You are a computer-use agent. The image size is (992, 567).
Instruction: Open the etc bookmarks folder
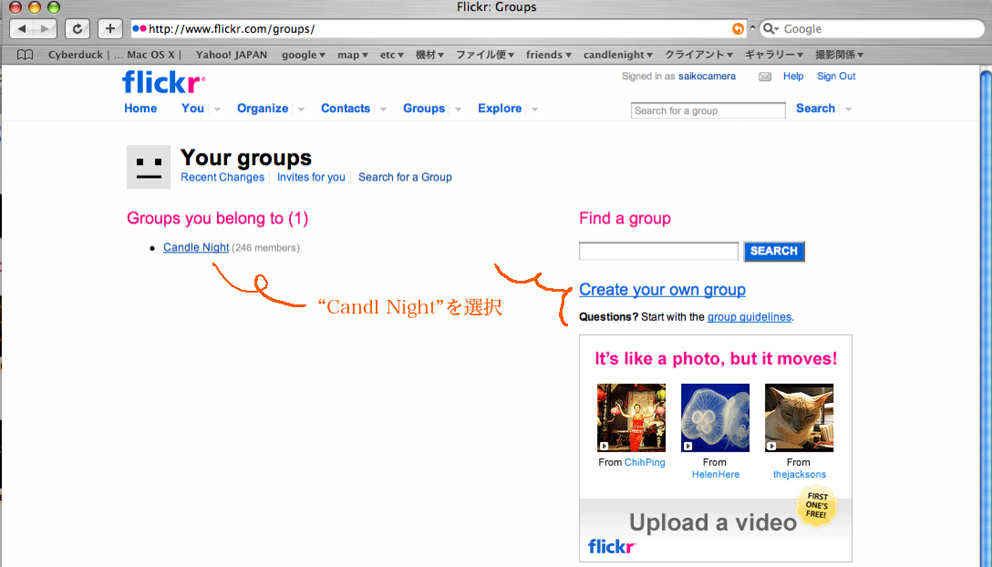point(392,55)
